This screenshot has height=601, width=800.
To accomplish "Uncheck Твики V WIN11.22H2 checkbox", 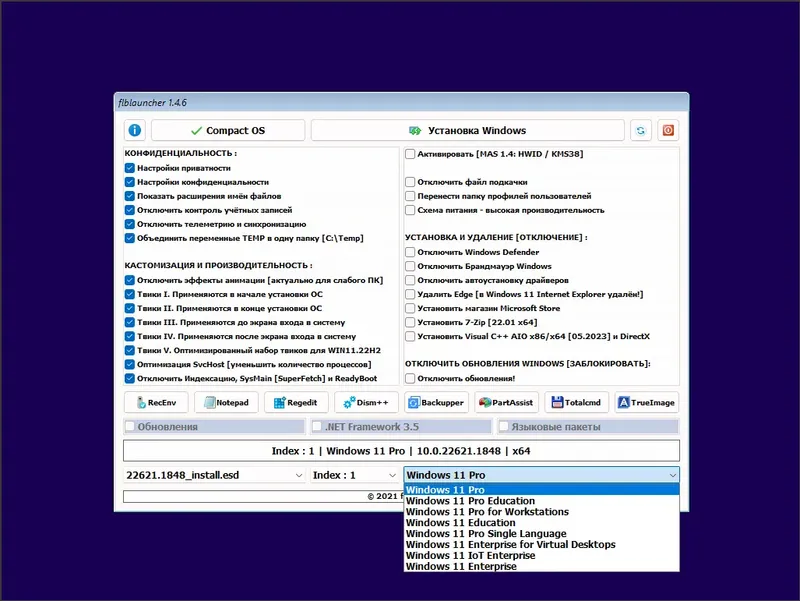I will (130, 350).
